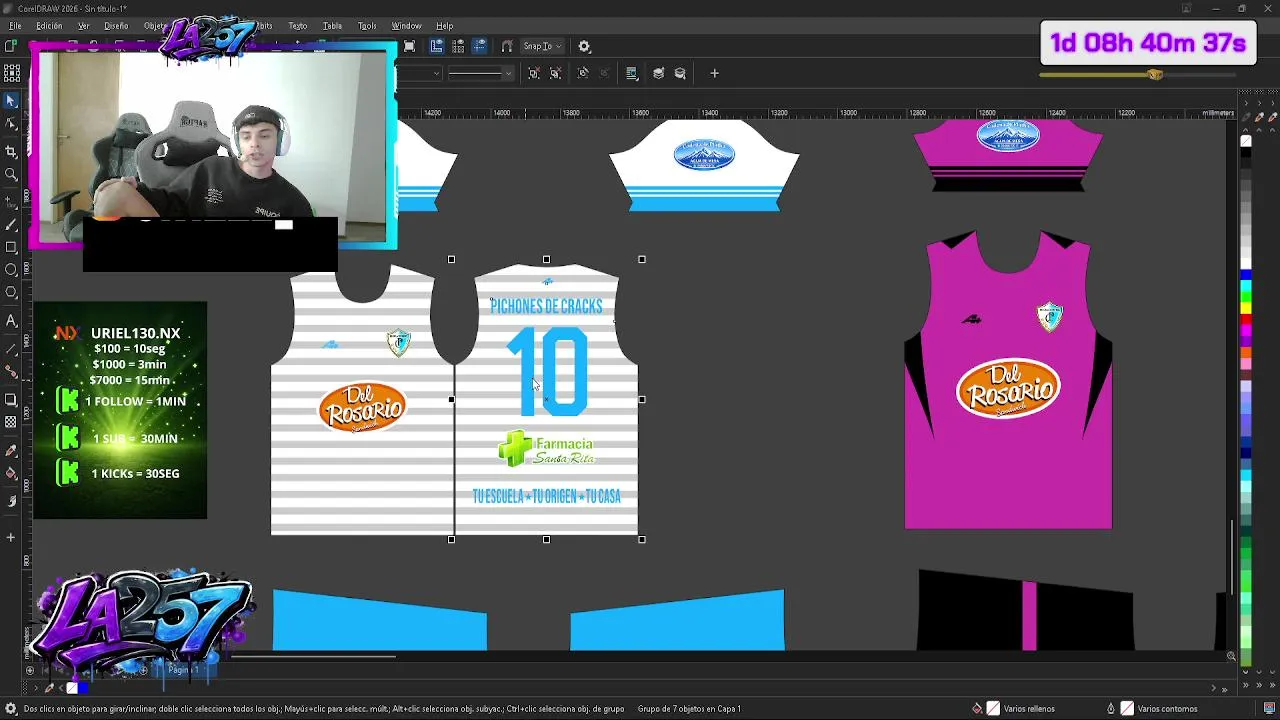
Task: Click the status bar outline pen icon
Action: tap(1111, 709)
